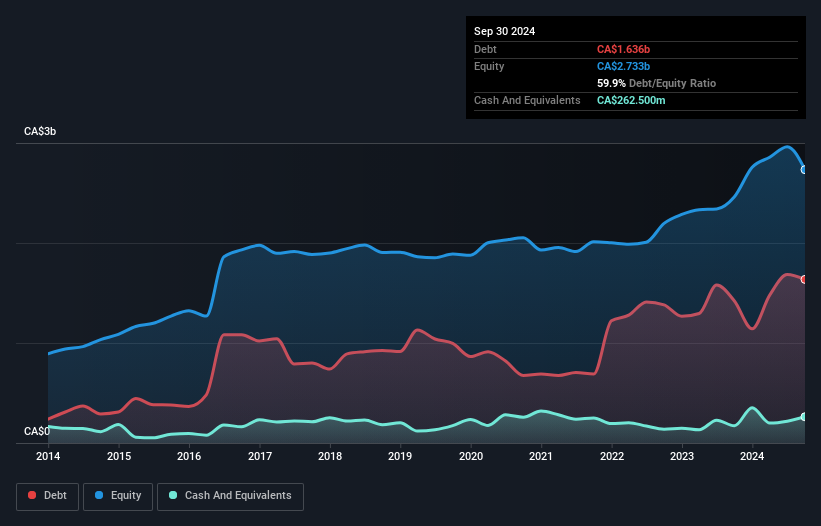Click the CA$262.500m cash value

click(x=631, y=100)
